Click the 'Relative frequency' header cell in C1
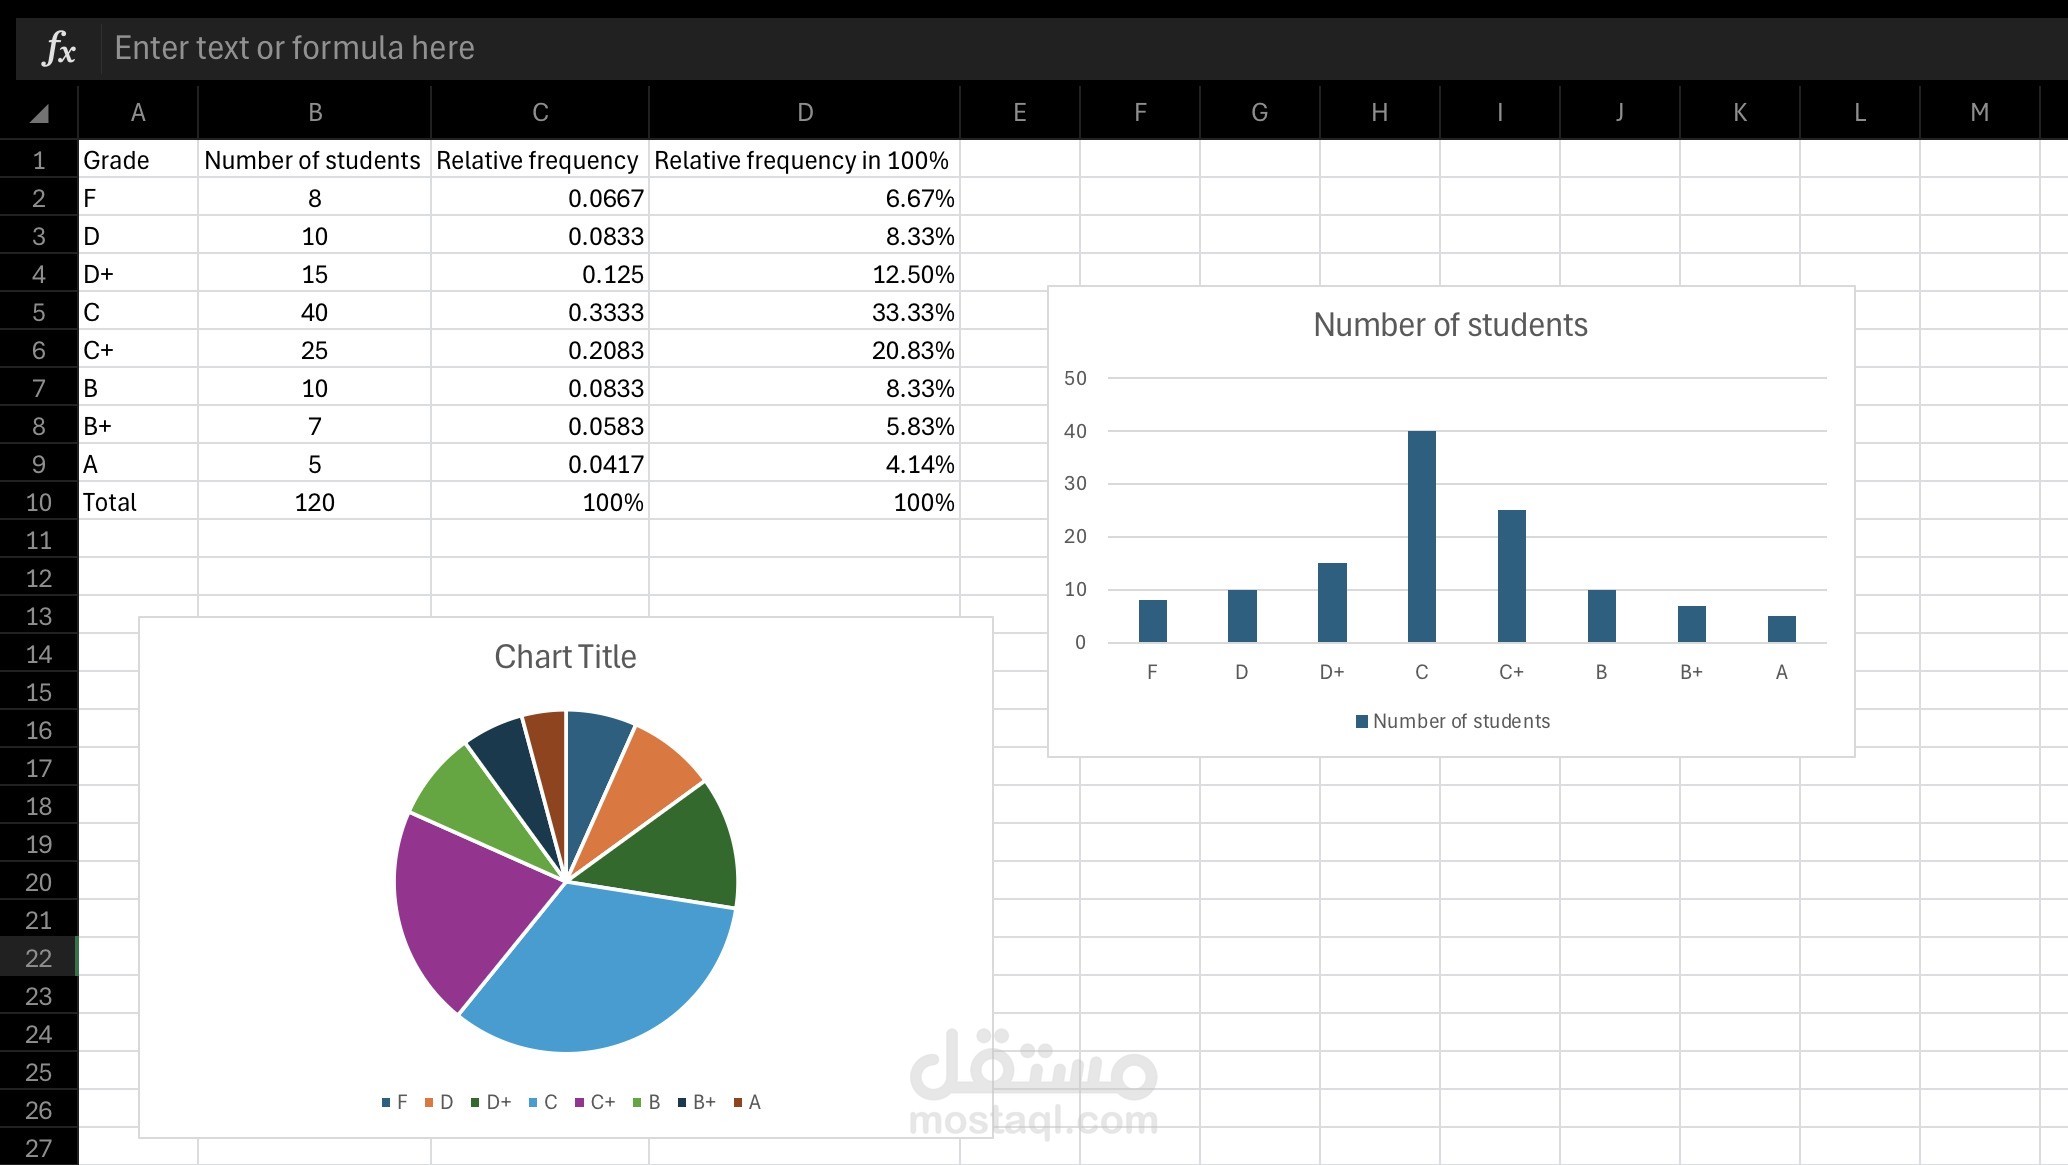The width and height of the screenshot is (2068, 1165). (540, 160)
